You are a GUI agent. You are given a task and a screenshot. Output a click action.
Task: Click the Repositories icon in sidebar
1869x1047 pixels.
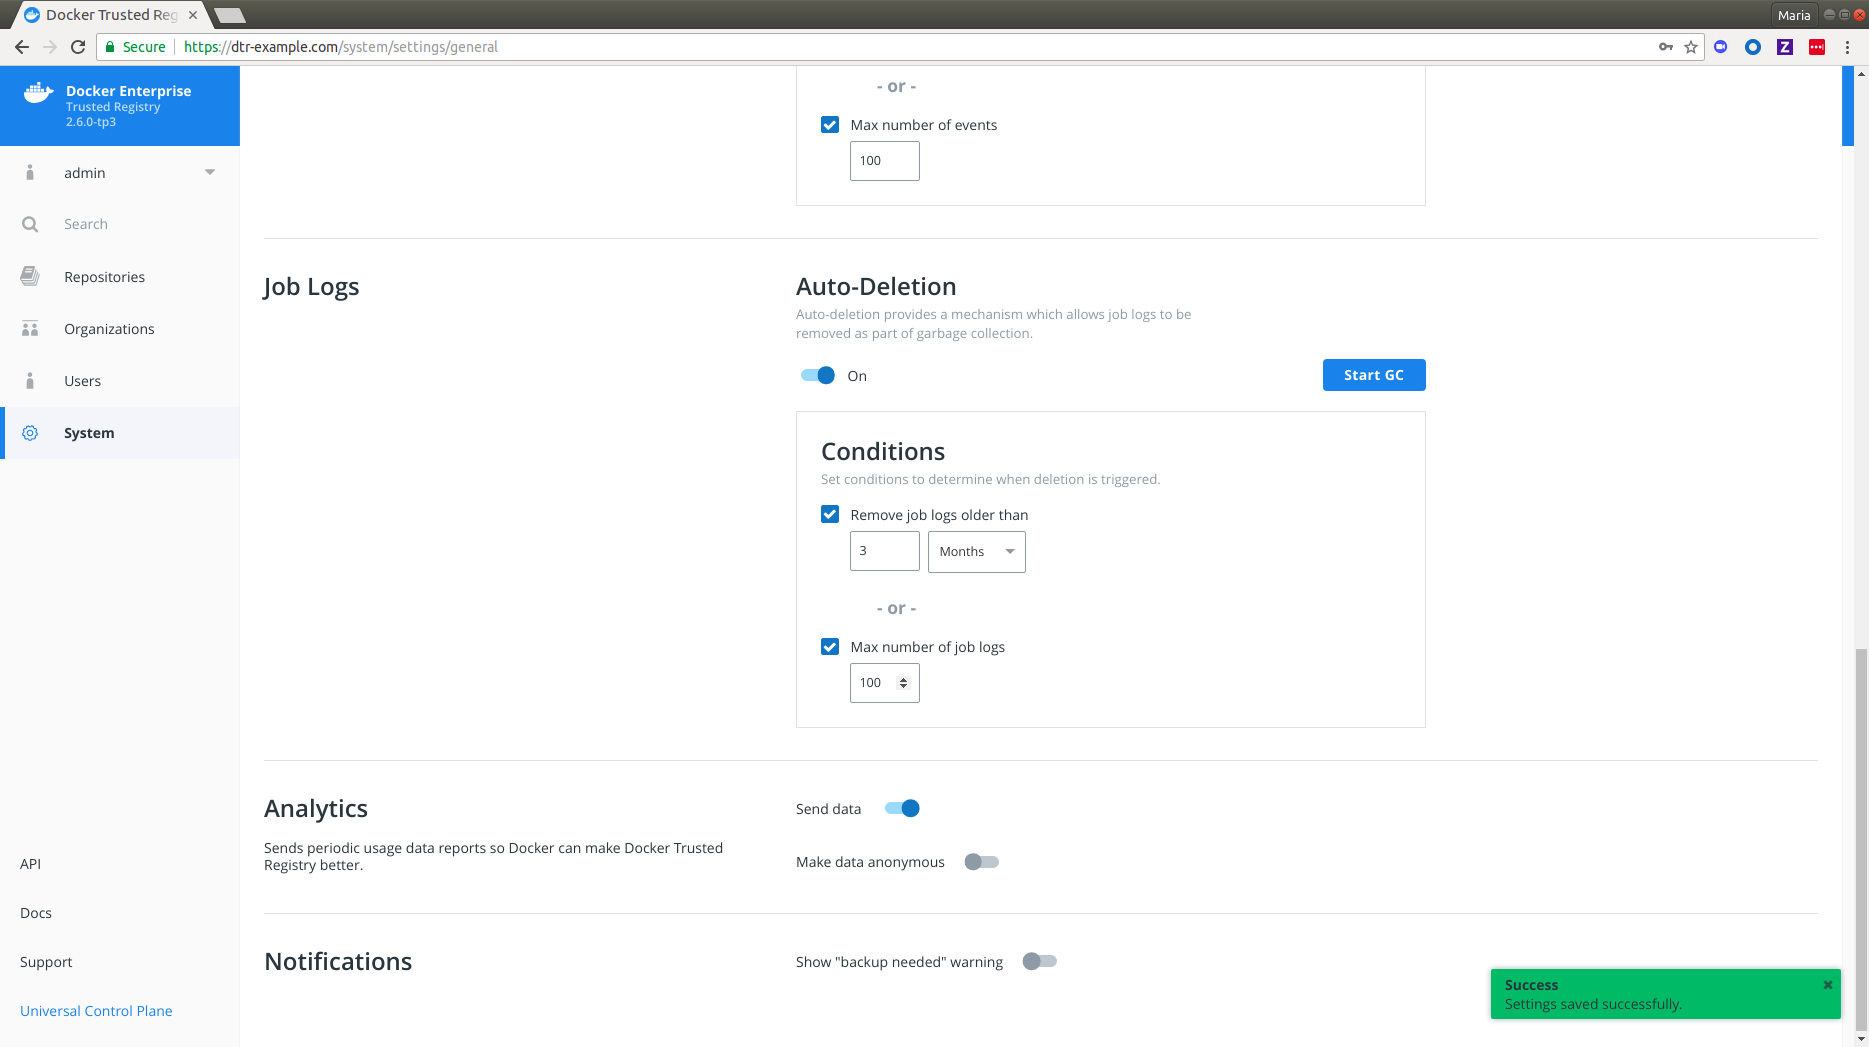[30, 277]
